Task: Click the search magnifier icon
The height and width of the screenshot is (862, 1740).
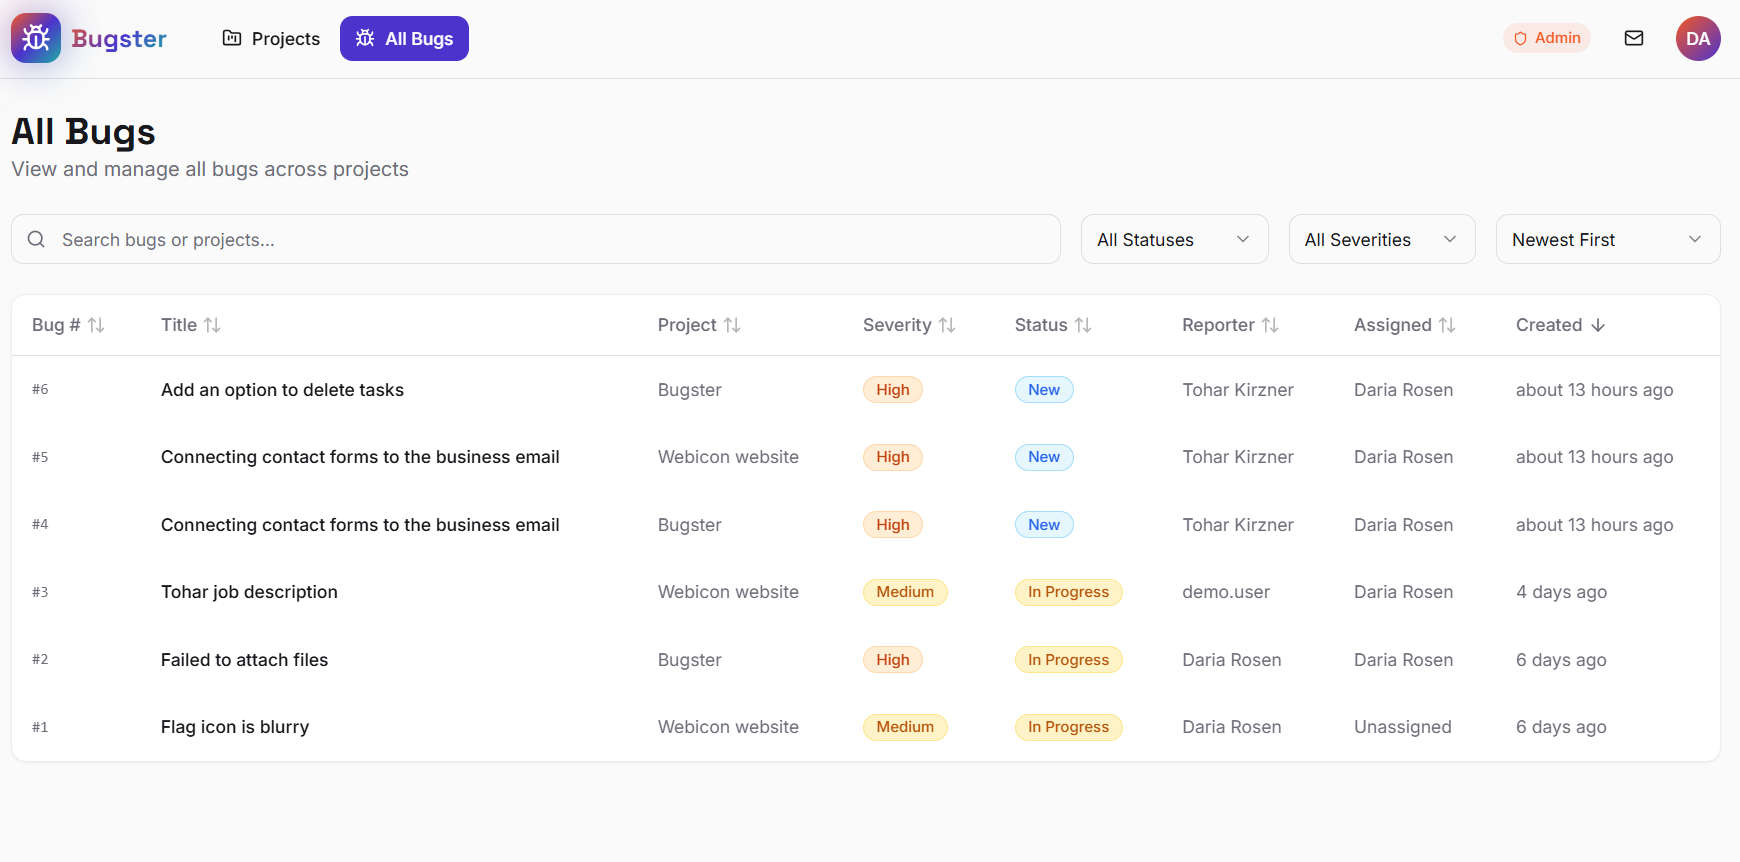Action: tap(36, 239)
